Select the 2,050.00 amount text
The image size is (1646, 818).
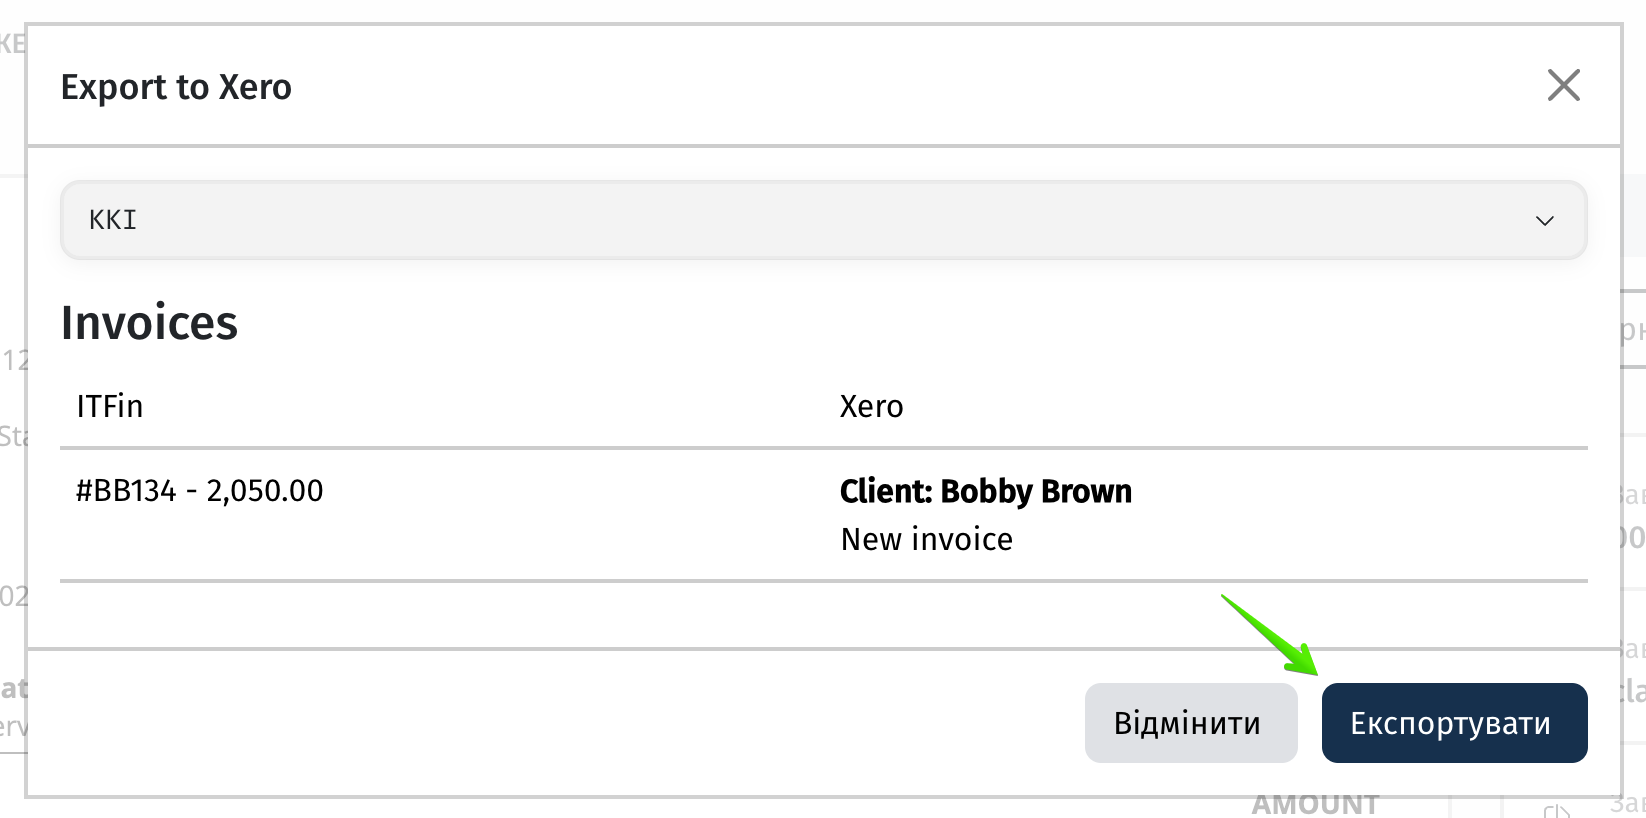pos(265,491)
